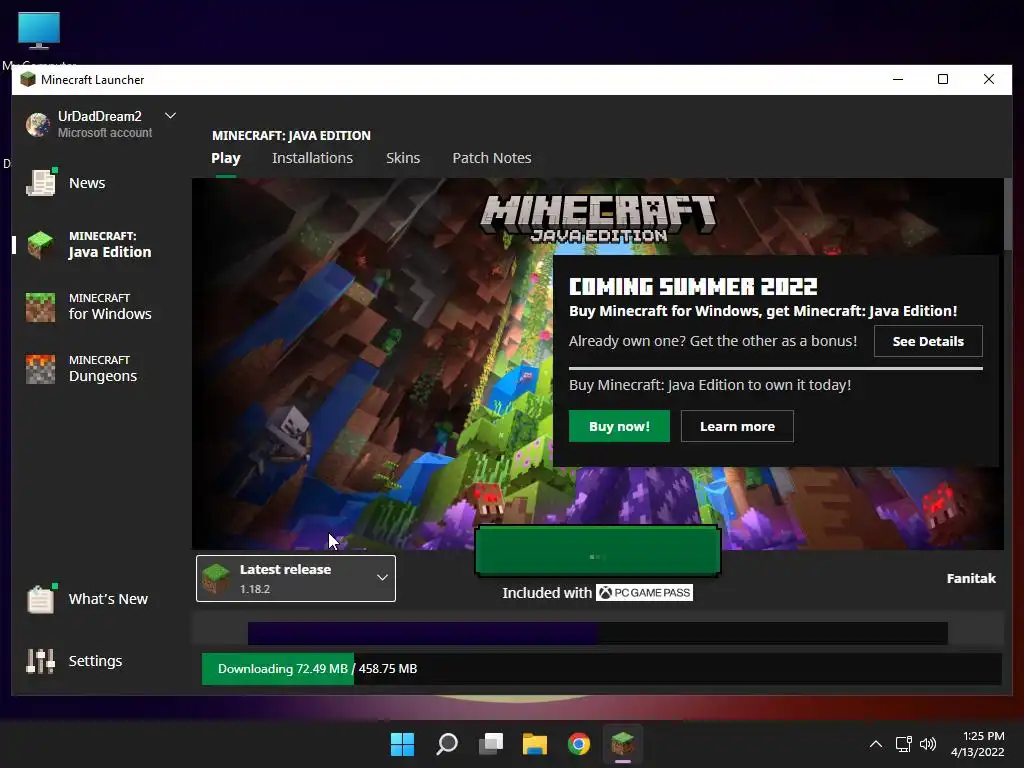
Task: Click the purple launch progress bar
Action: point(598,633)
